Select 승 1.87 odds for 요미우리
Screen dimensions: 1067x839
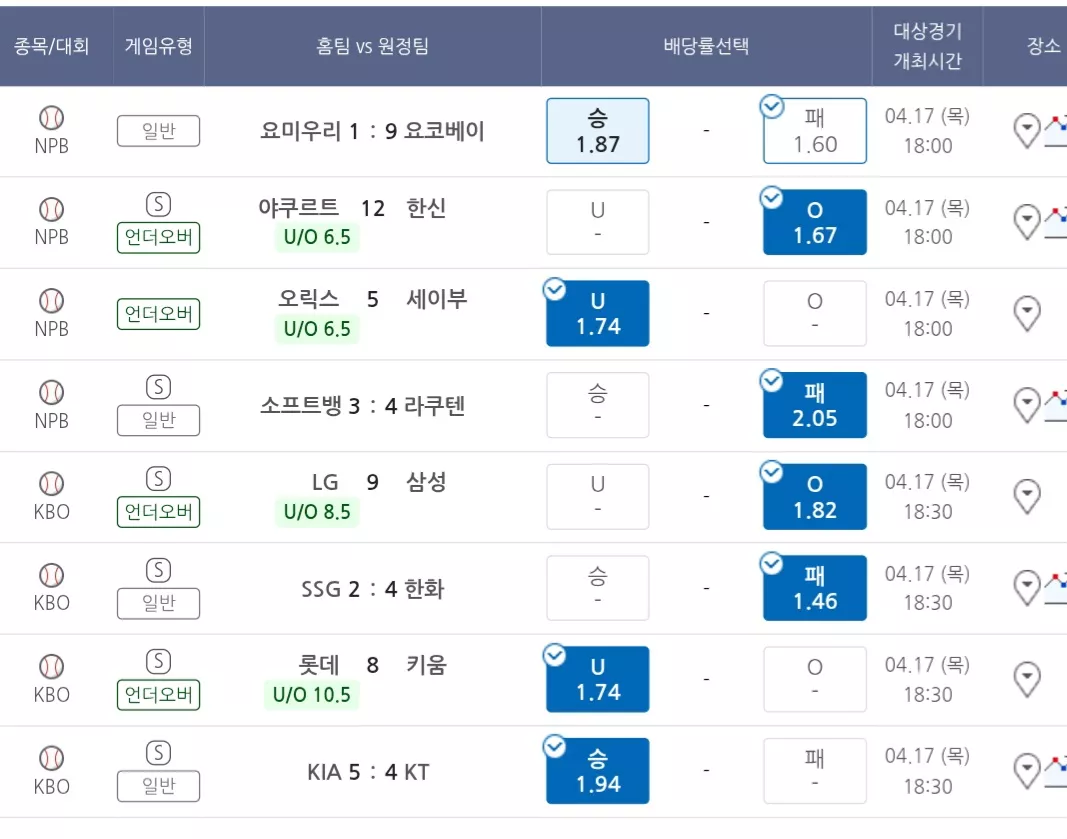tap(597, 131)
